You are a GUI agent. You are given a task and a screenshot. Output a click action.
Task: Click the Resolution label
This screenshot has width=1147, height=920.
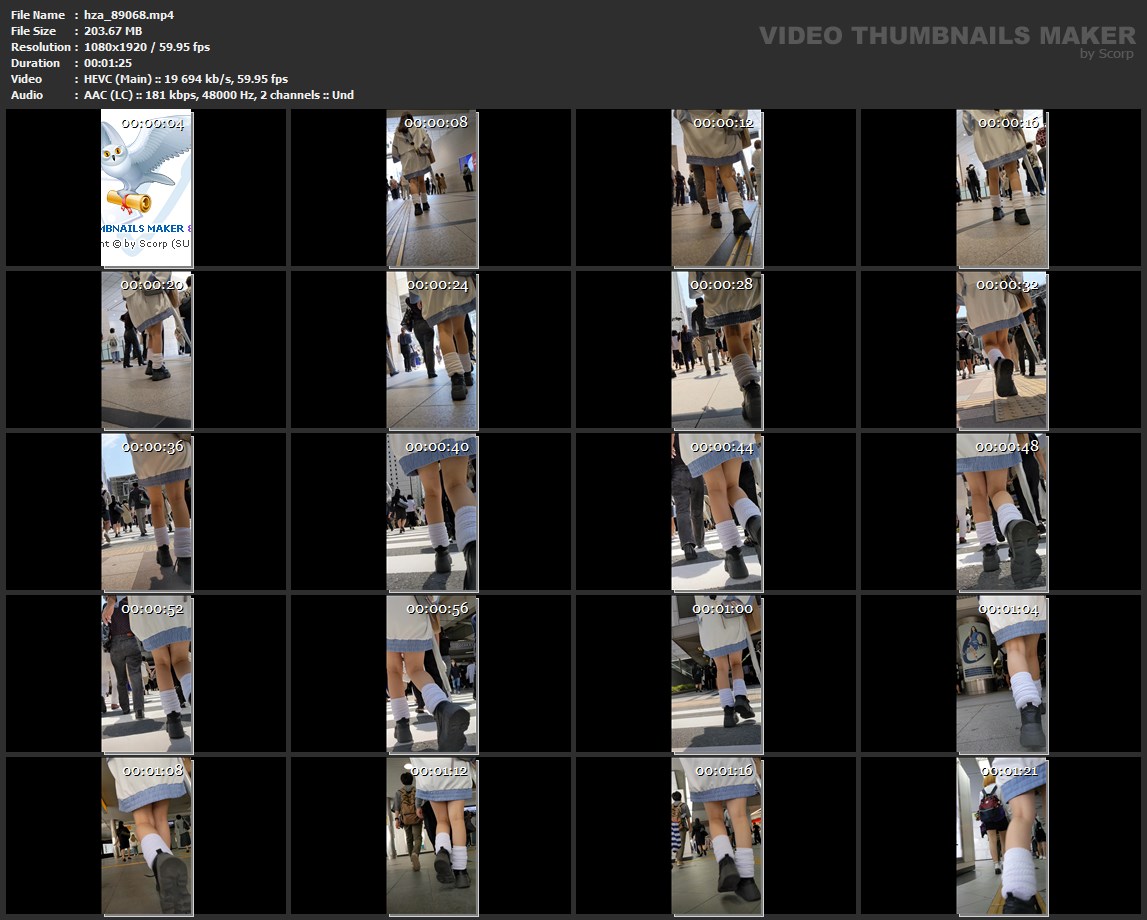40,47
